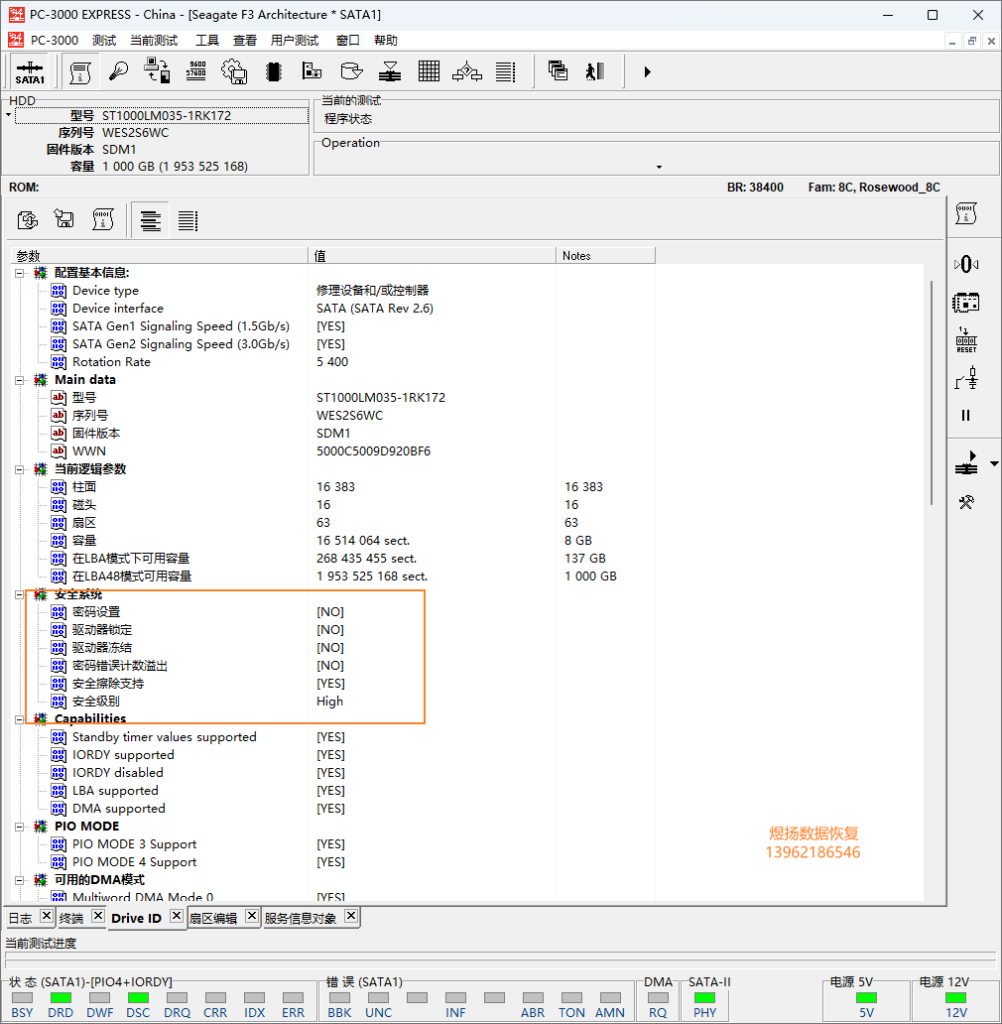Click the save Drive ID icon

coord(64,219)
